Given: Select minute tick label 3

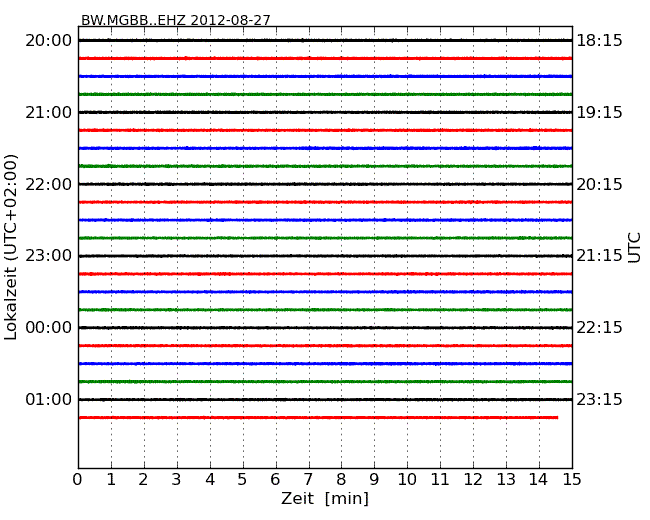Looking at the screenshot, I should pos(177,479).
